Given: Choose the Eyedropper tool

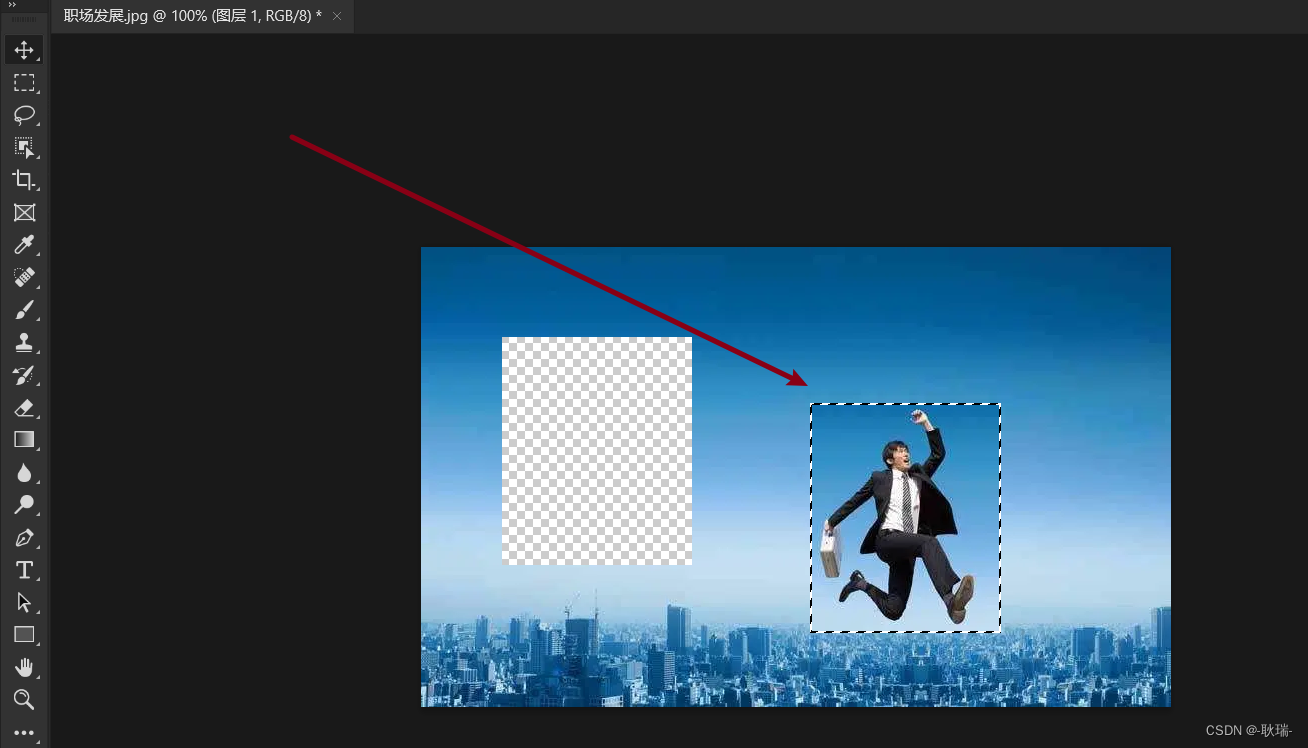Looking at the screenshot, I should 24,245.
